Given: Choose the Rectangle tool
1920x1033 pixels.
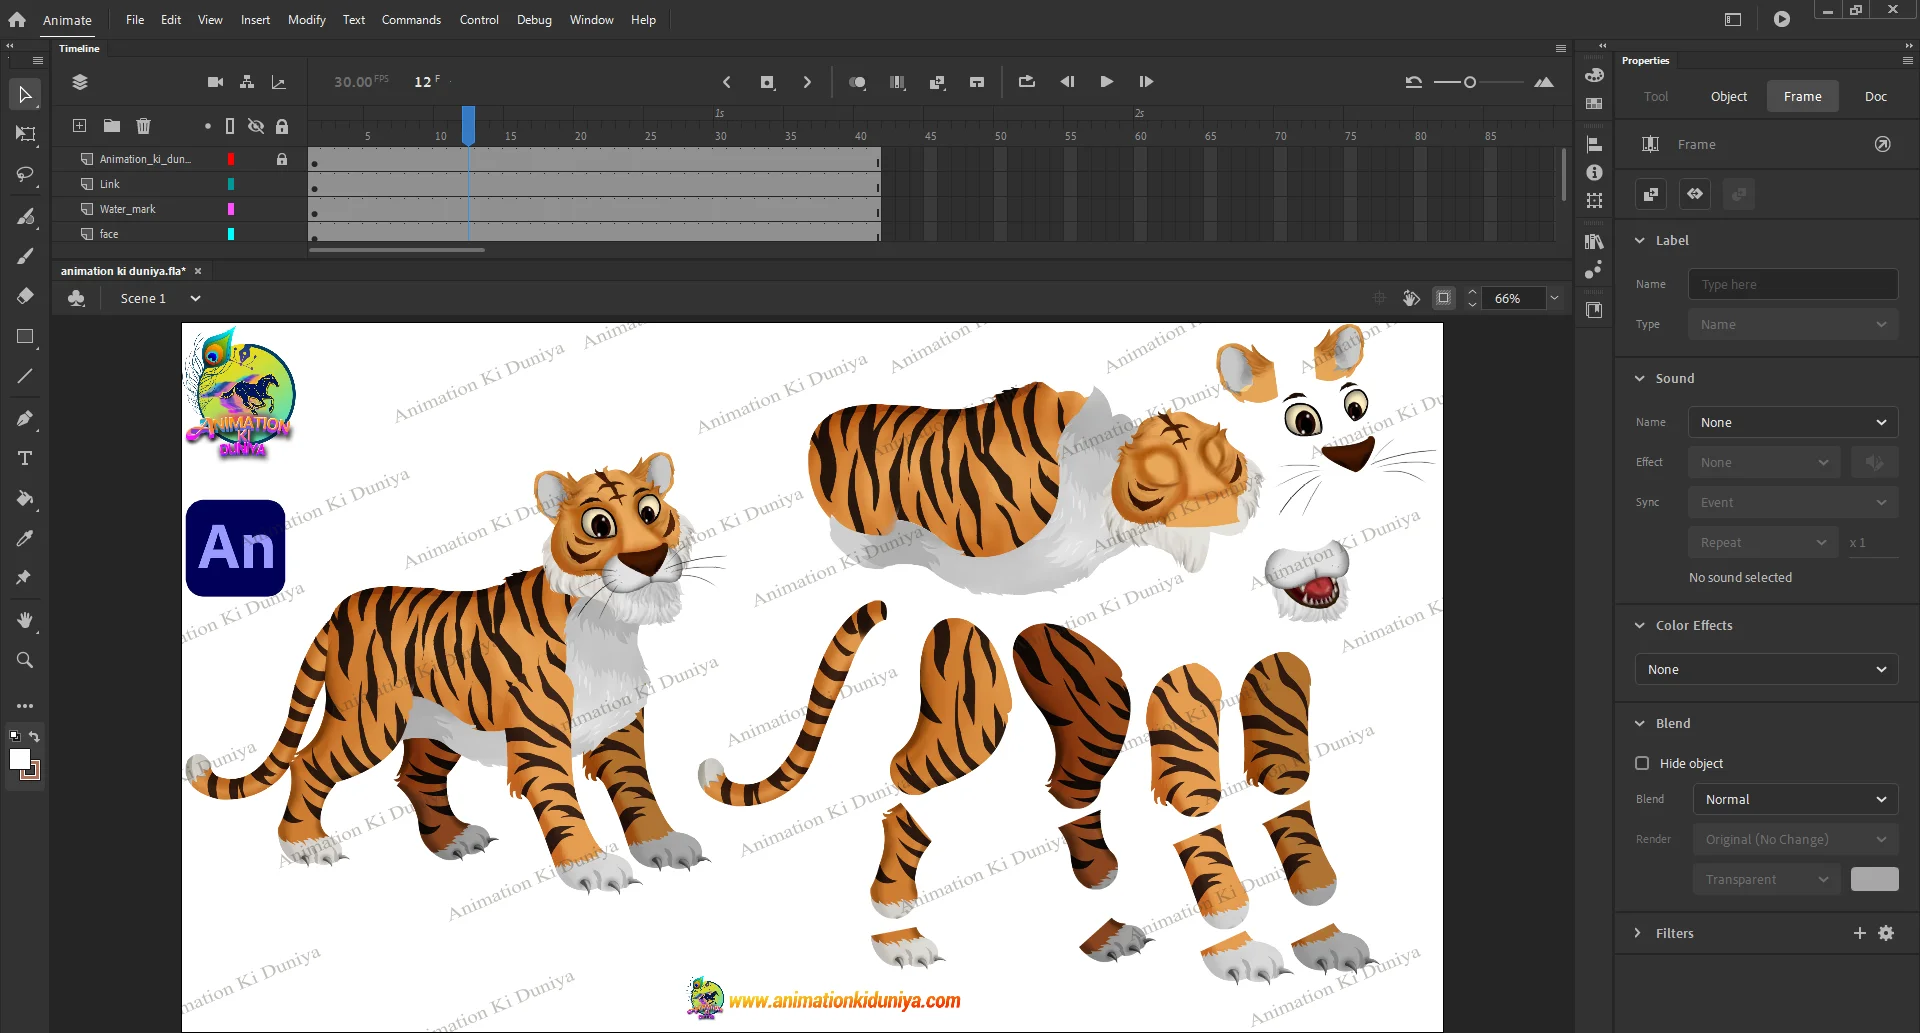Looking at the screenshot, I should coord(25,337).
